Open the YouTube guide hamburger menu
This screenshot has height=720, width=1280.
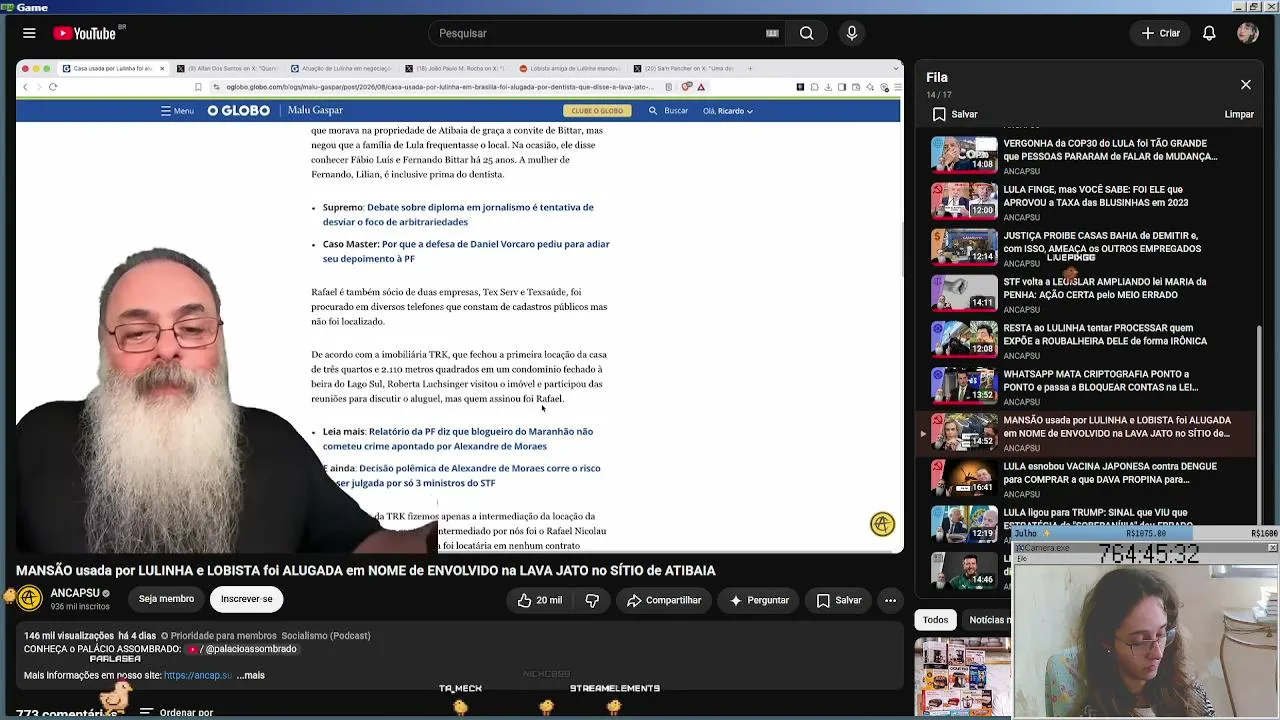(29, 33)
